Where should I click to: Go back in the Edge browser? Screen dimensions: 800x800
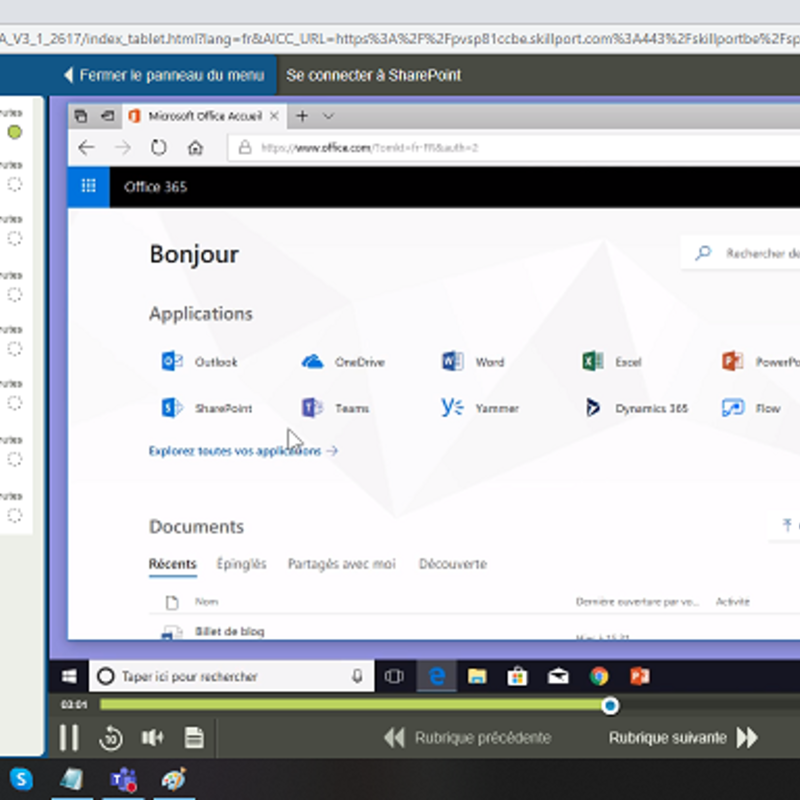[x=86, y=148]
